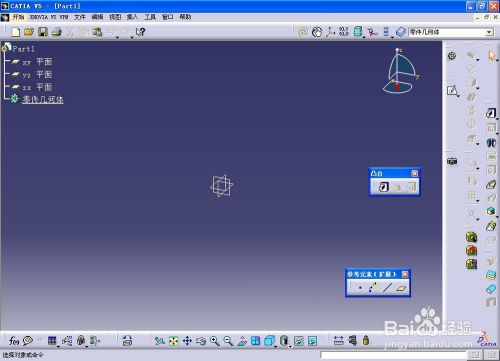Viewport: 500px width, 361px height.
Task: Open the 编辑 Edit menu
Action: pyautogui.click(x=97, y=17)
